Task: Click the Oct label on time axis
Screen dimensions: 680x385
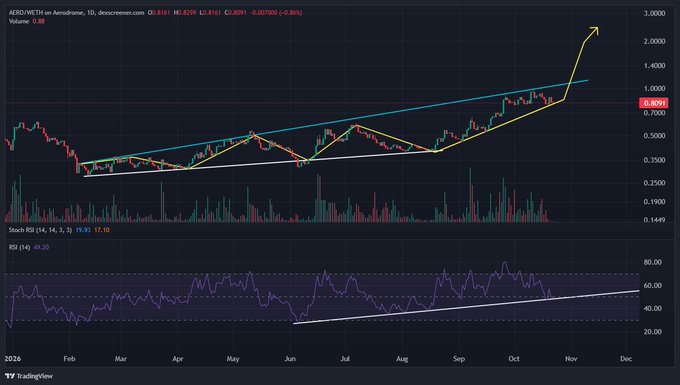Action: pyautogui.click(x=514, y=359)
